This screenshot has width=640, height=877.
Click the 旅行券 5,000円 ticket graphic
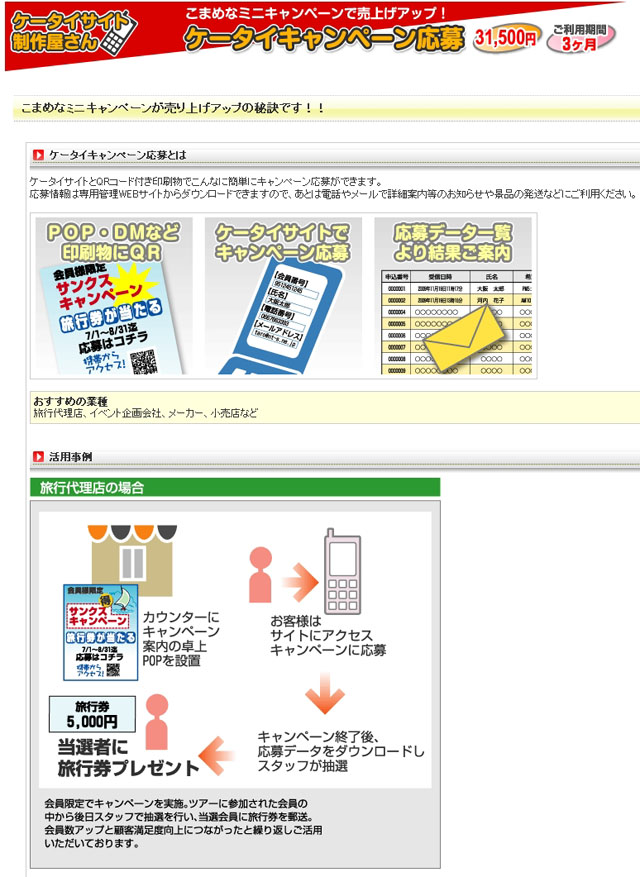click(91, 713)
